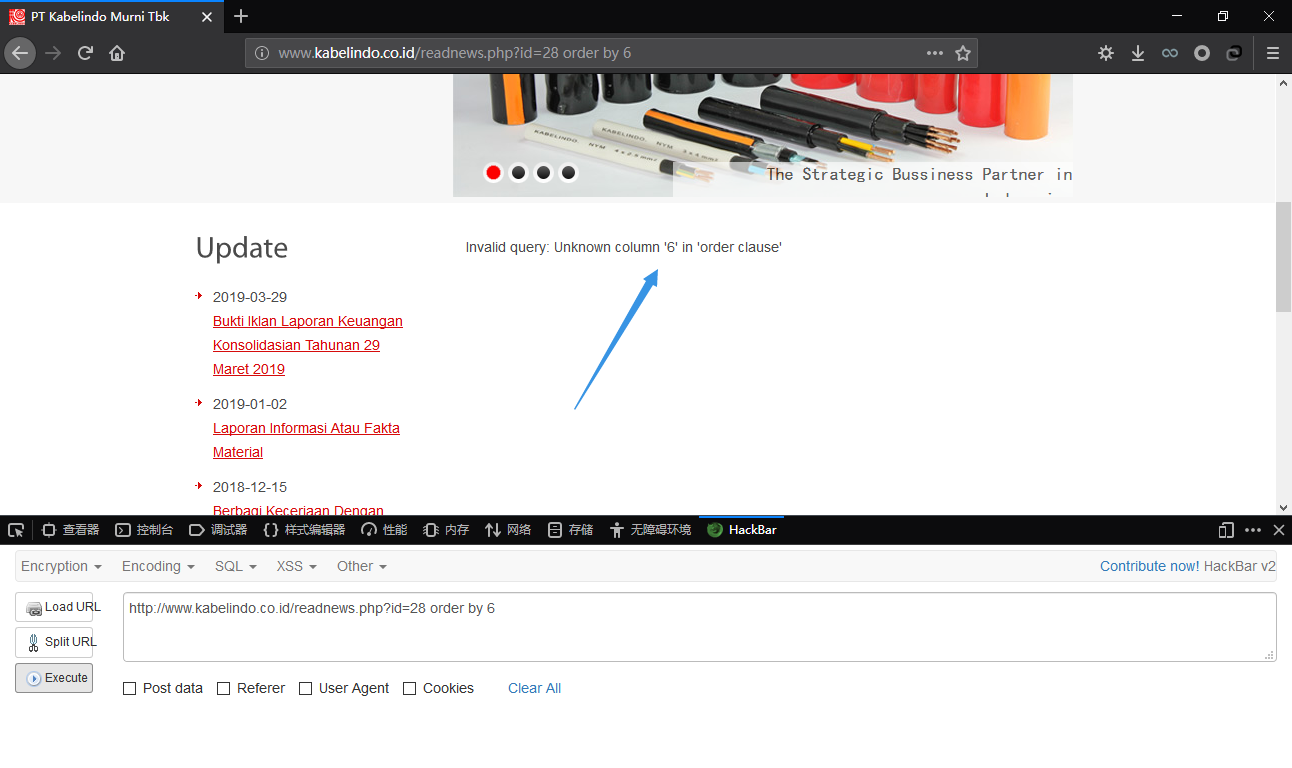The height and width of the screenshot is (768, 1292).
Task: Click the date 2019-03-29
Action: [x=250, y=297]
